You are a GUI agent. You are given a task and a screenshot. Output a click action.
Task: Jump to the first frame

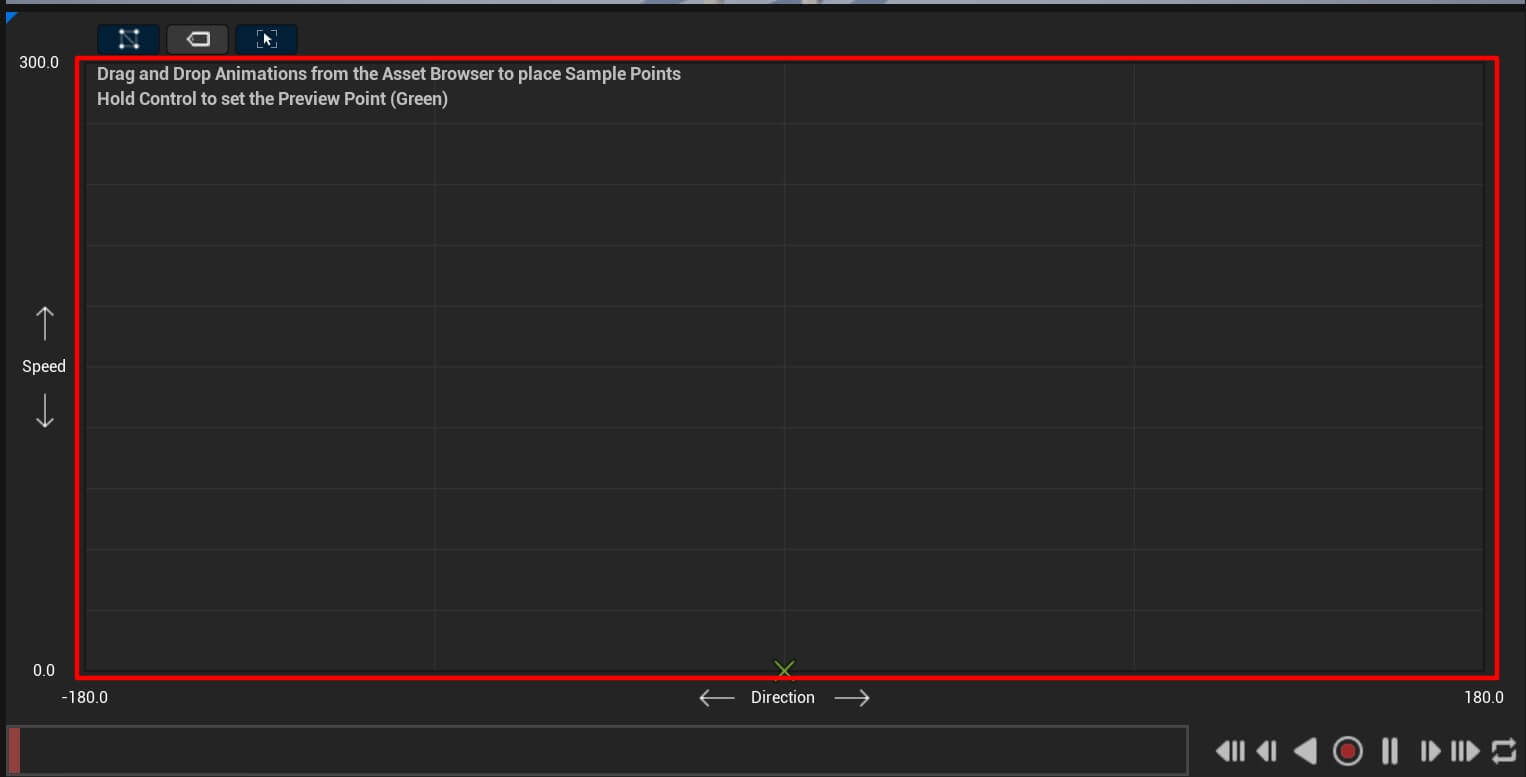click(x=1231, y=750)
